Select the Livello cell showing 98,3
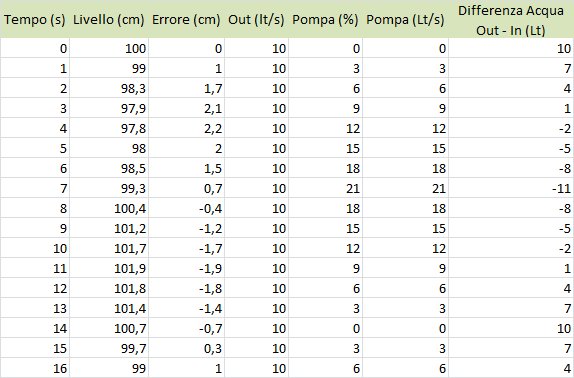This screenshot has height=378, width=574. (109, 88)
